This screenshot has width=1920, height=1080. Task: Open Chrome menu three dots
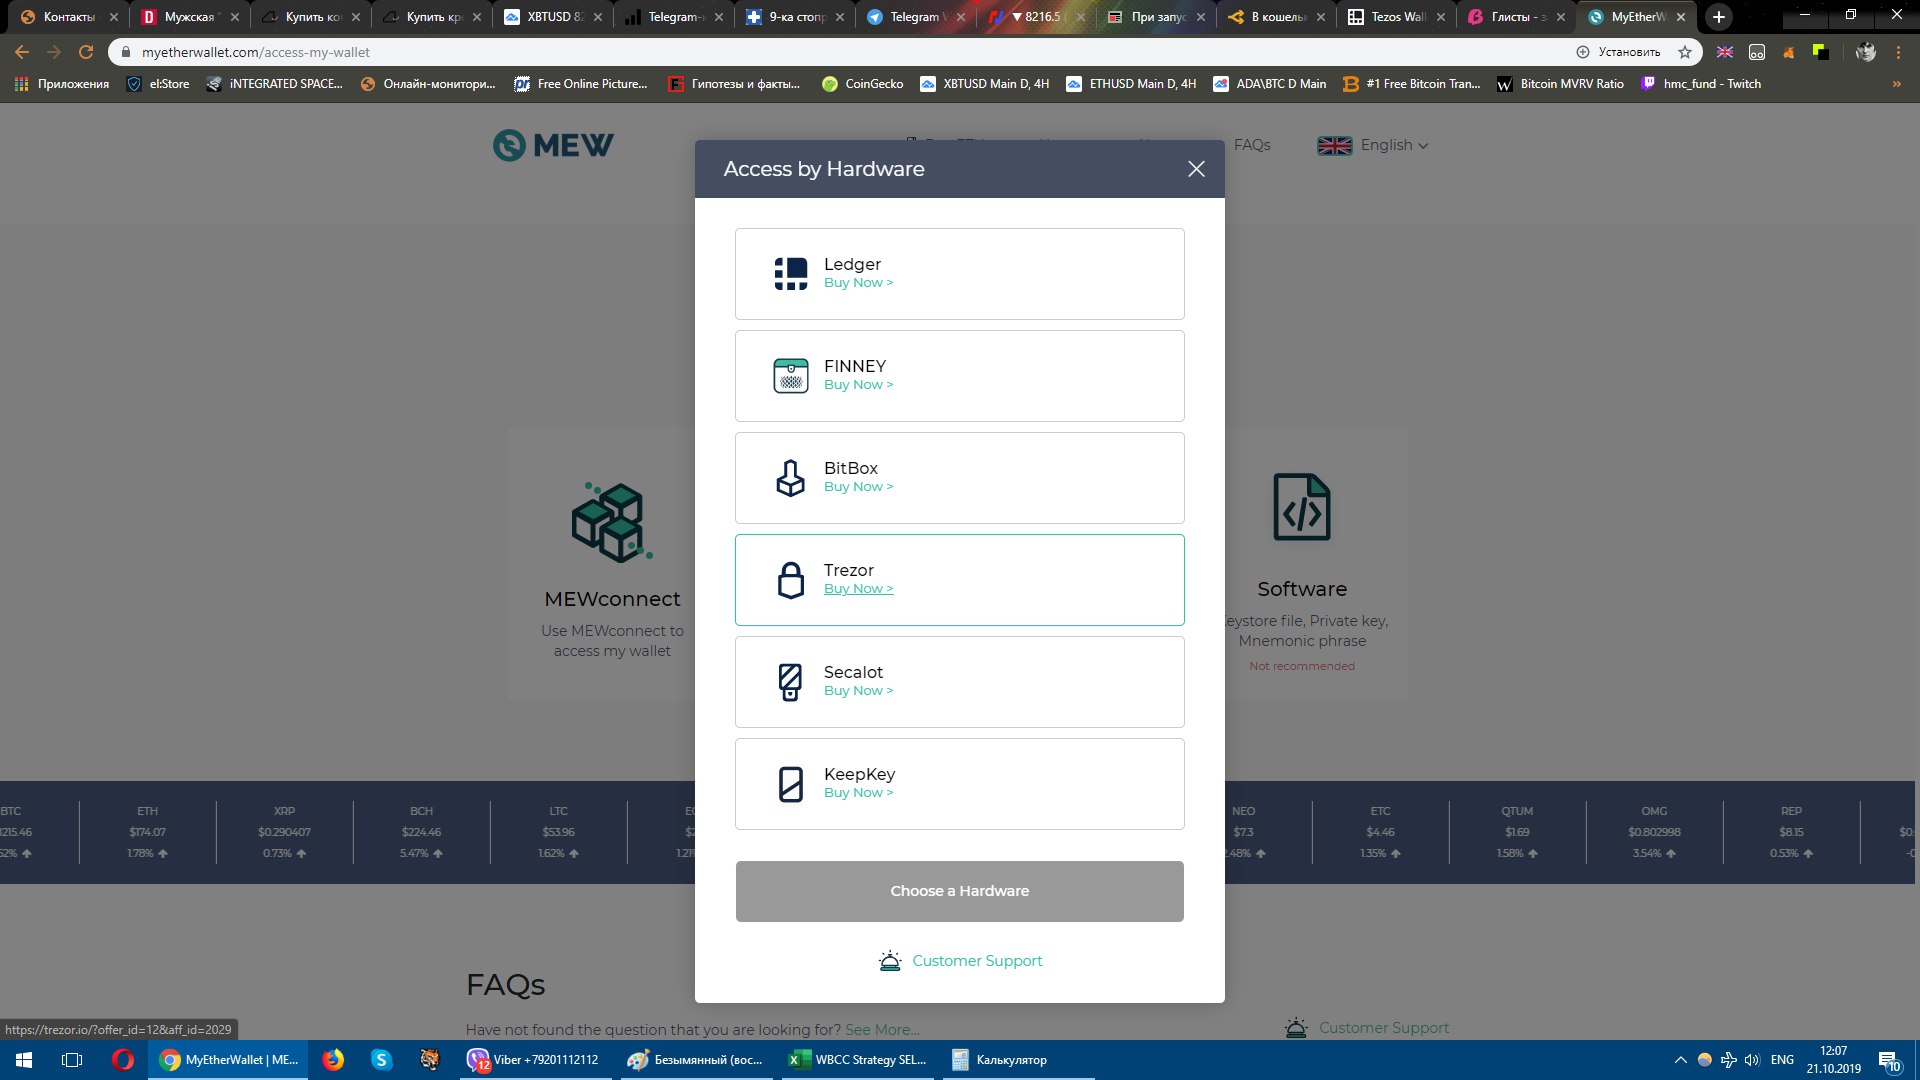[x=1898, y=52]
